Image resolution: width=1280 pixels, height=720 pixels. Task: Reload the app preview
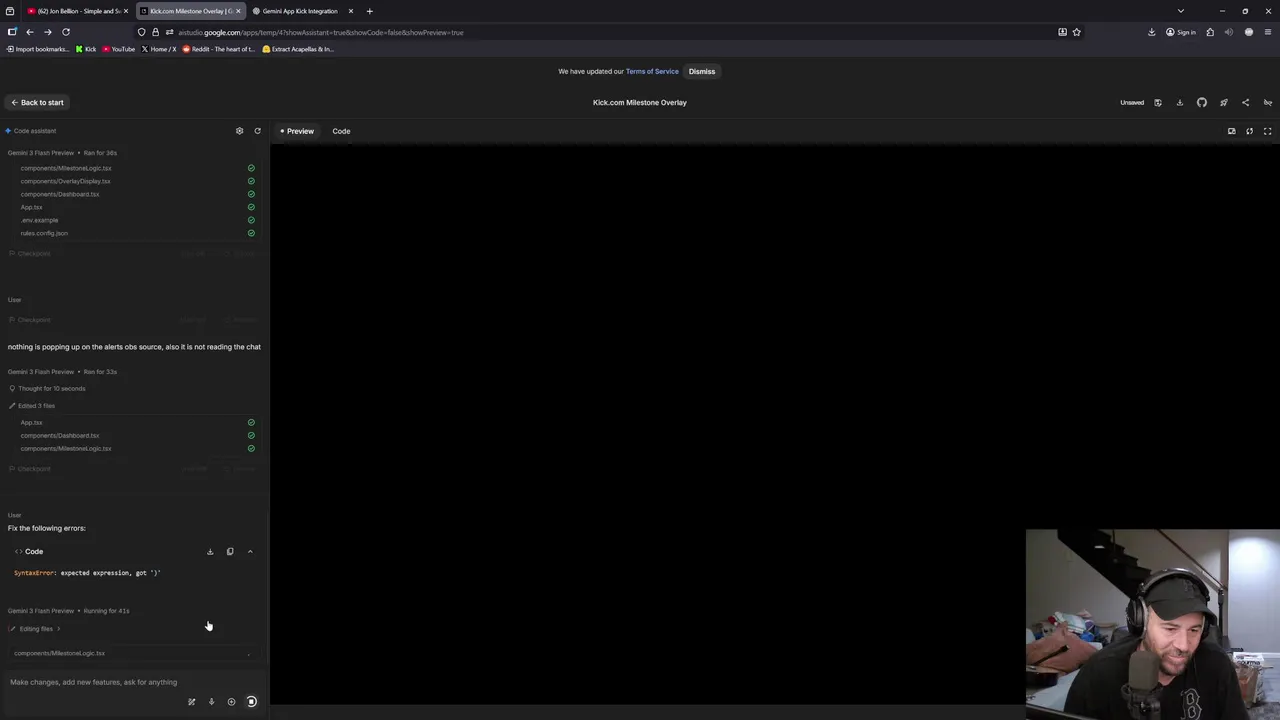[1249, 131]
